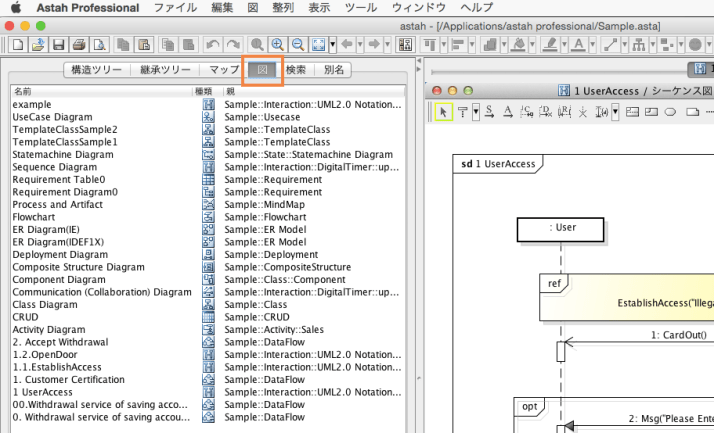Click the font color A icon

579,45
